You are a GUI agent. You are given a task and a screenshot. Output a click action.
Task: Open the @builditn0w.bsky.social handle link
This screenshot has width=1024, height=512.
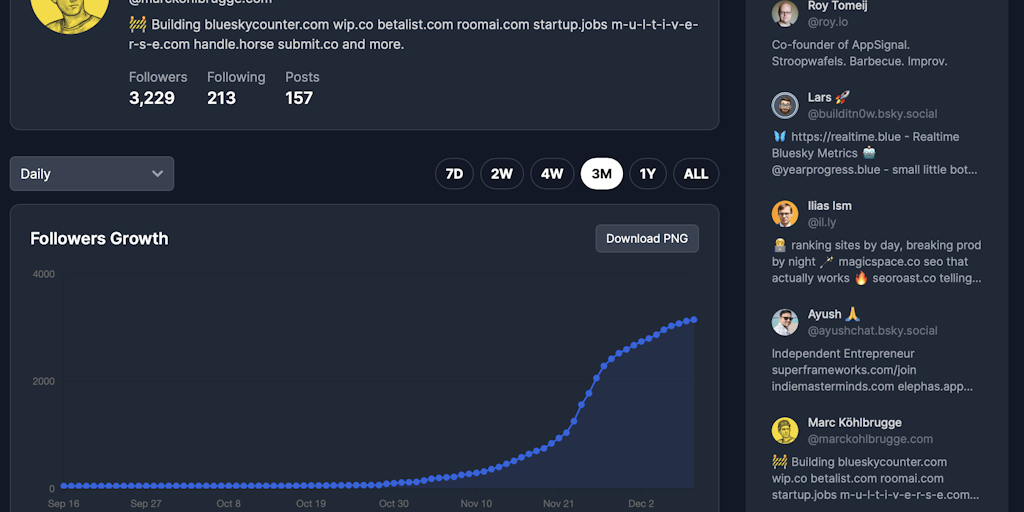click(x=872, y=114)
